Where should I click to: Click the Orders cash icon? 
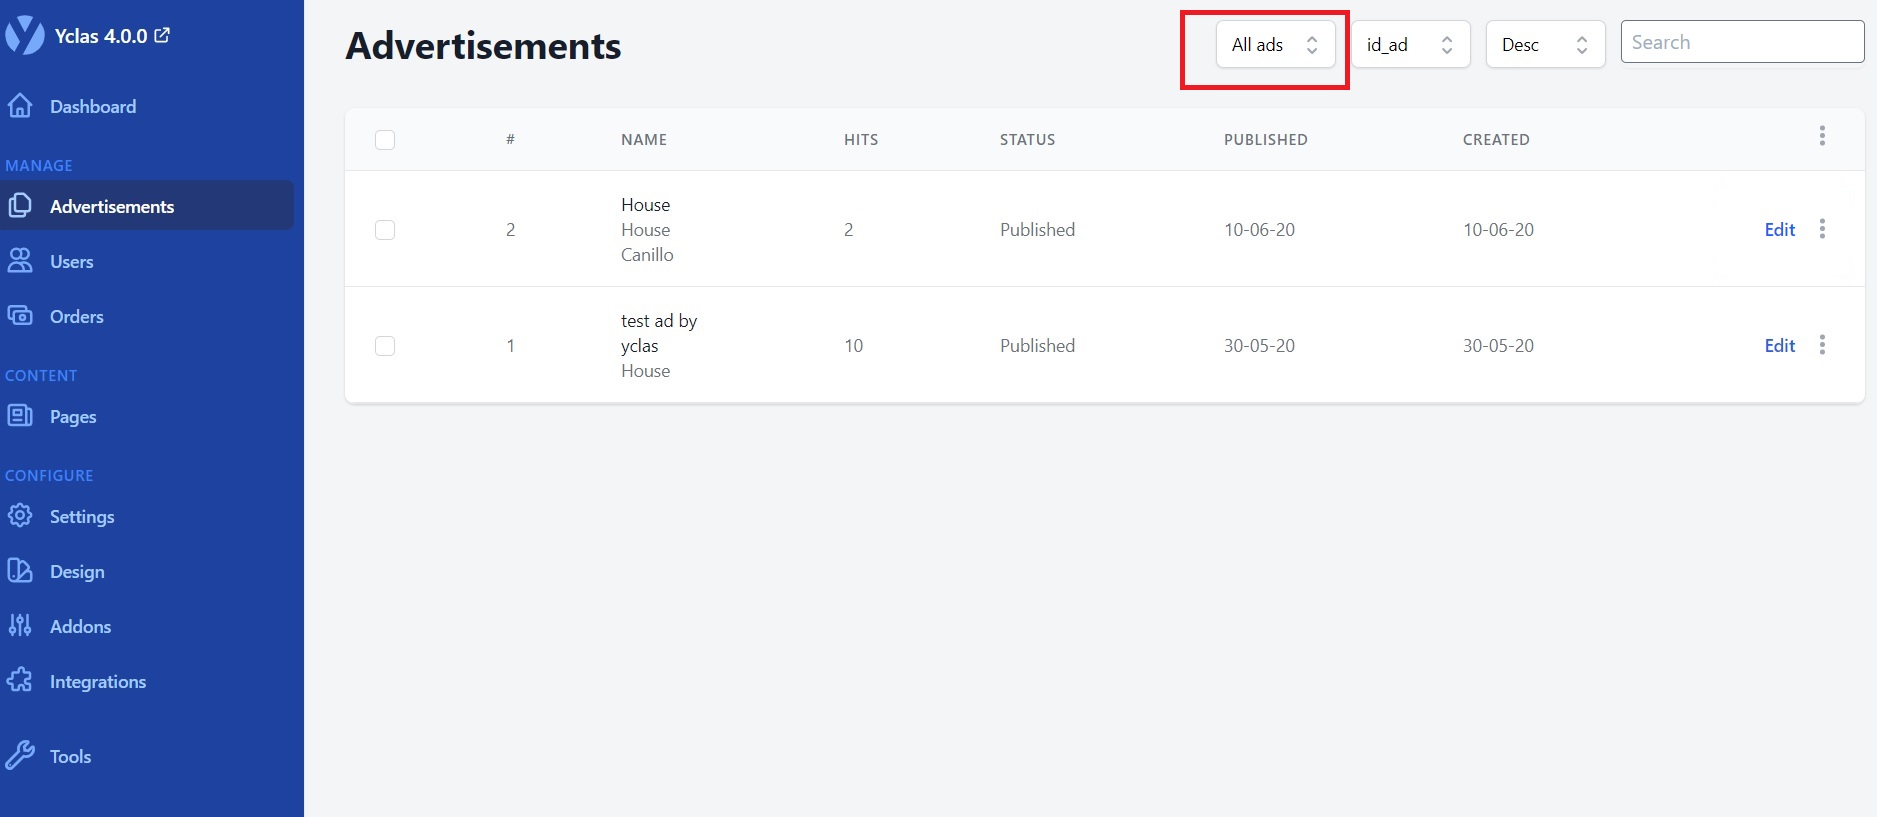point(20,316)
